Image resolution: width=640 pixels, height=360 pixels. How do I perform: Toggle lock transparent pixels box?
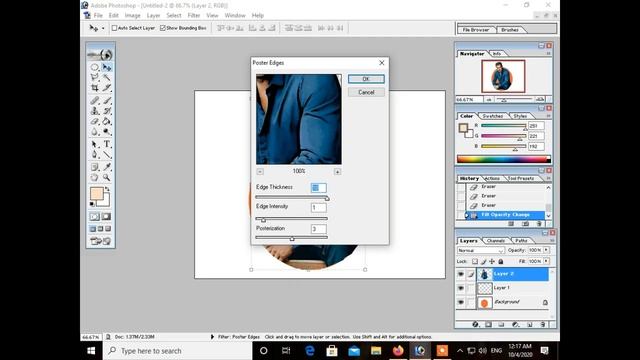[475, 261]
